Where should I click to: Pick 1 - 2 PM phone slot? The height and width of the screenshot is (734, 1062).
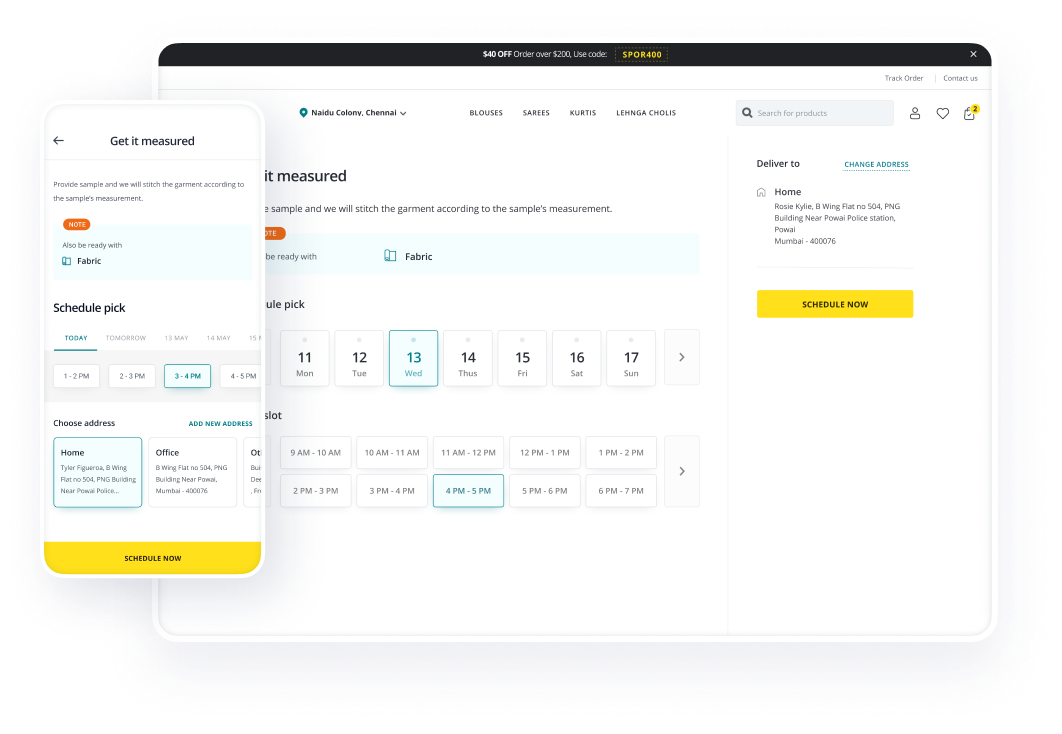(x=77, y=376)
